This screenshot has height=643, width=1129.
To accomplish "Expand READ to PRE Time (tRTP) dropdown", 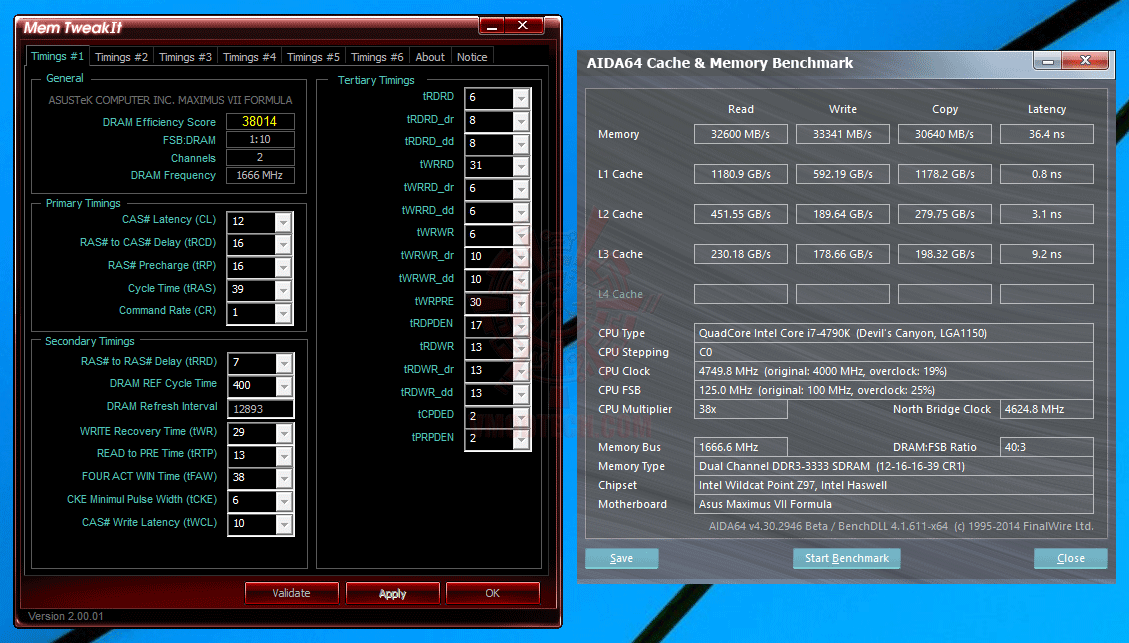I will (x=284, y=456).
